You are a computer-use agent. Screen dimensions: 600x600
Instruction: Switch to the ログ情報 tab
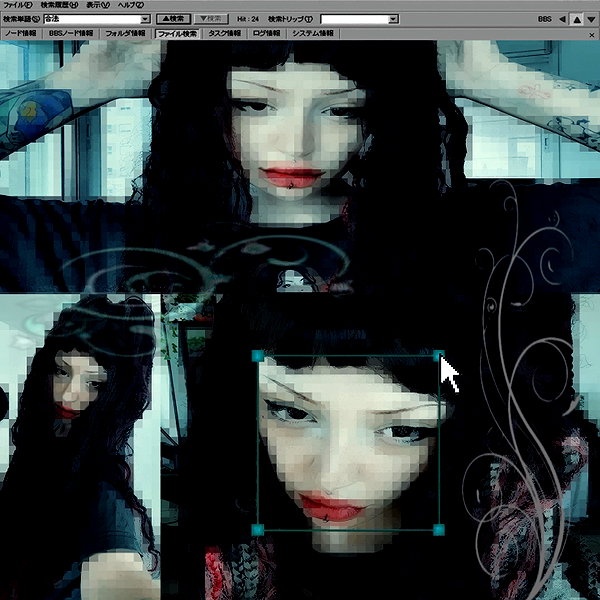[x=266, y=34]
